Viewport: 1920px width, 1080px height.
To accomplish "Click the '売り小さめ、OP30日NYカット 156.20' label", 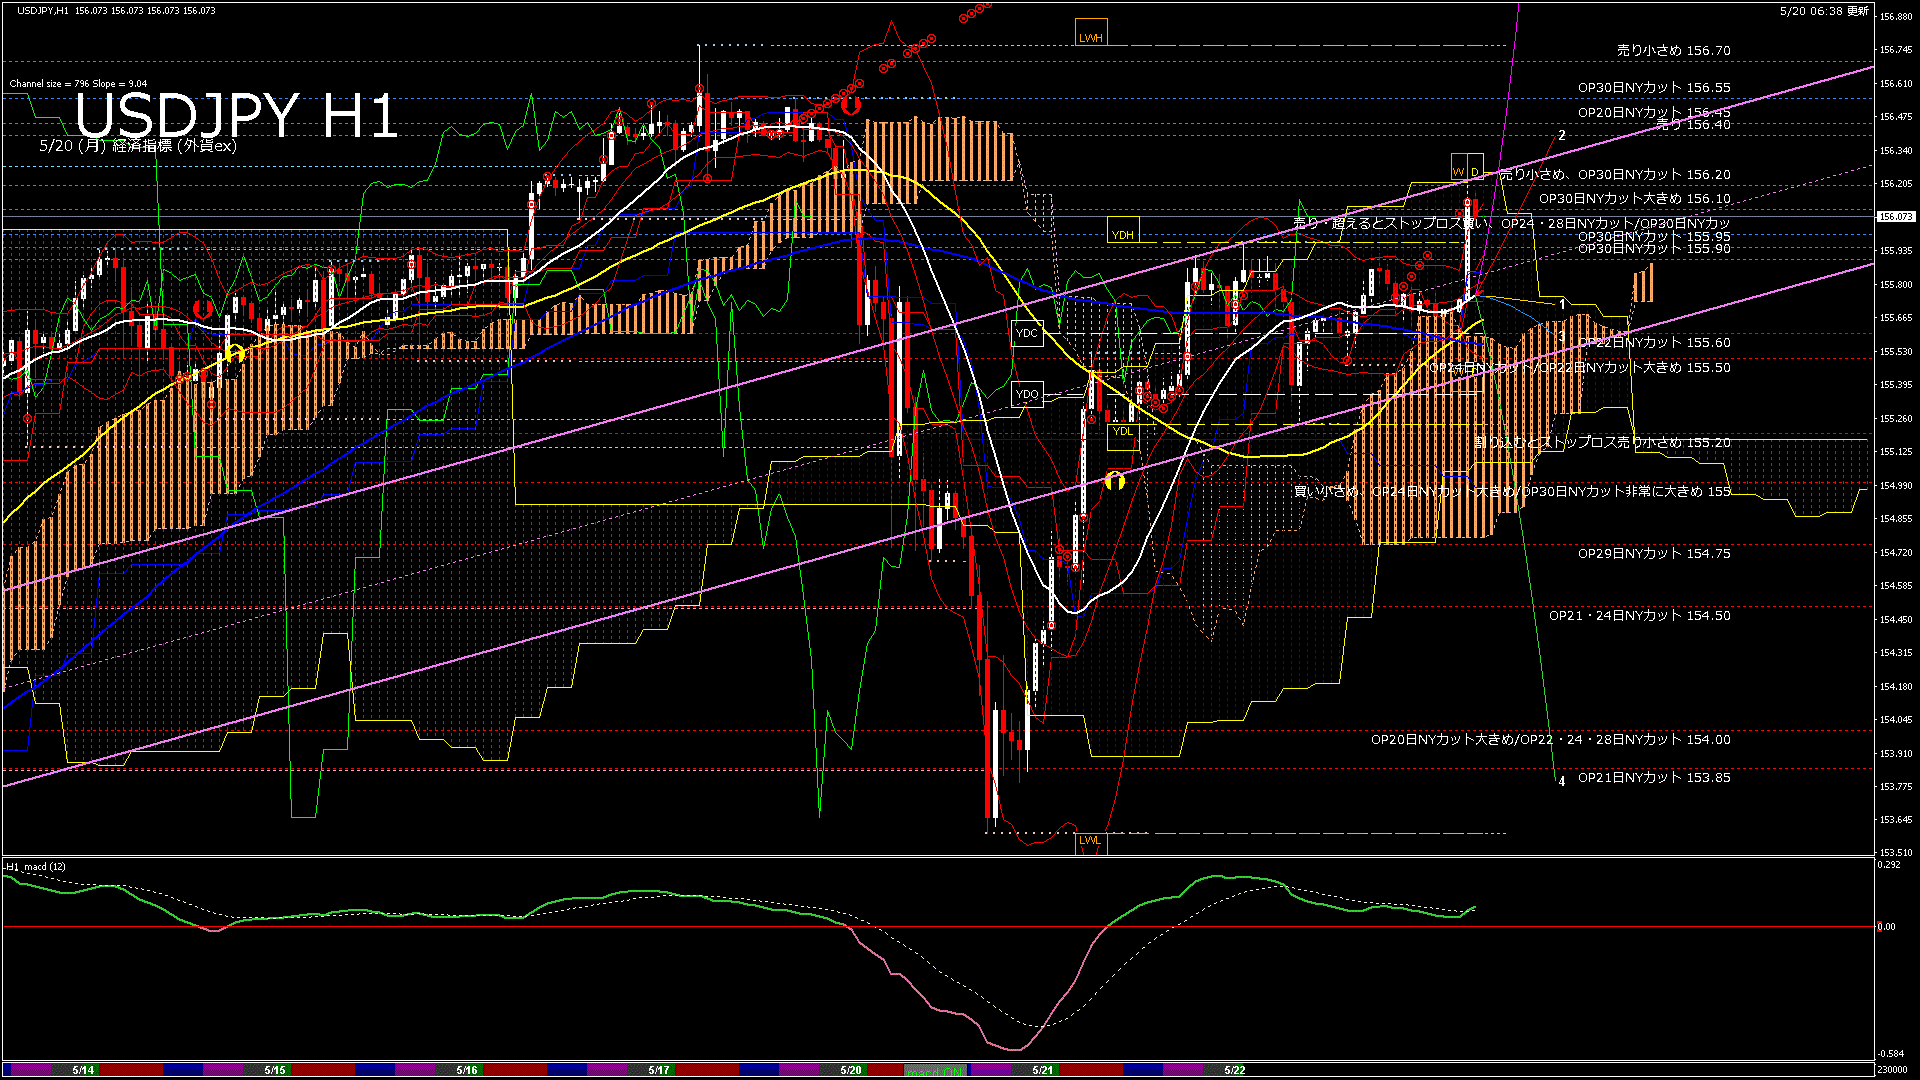I will pos(1615,174).
